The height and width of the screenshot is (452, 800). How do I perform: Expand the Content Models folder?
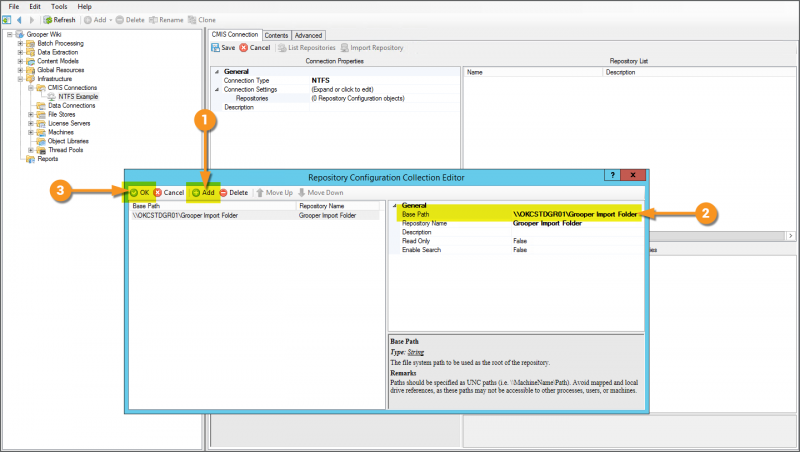tap(20, 61)
